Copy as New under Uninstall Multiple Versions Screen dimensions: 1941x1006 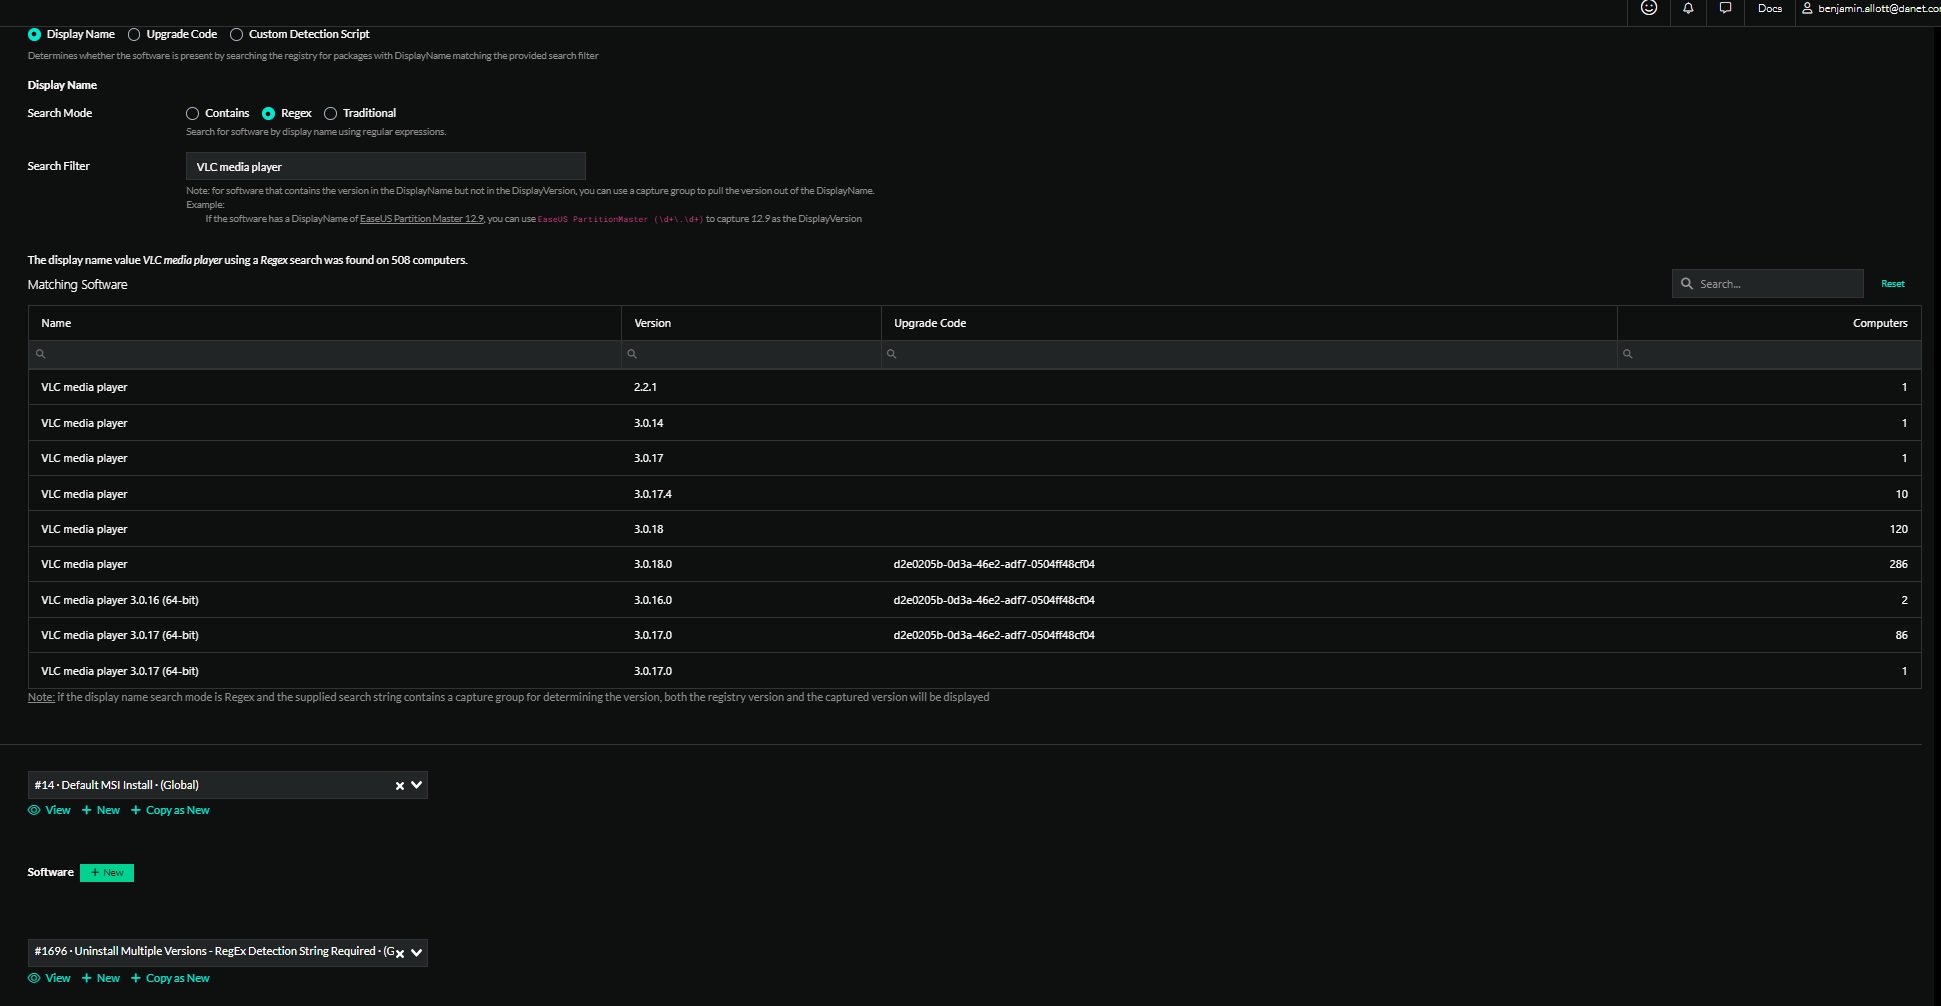[x=170, y=978]
